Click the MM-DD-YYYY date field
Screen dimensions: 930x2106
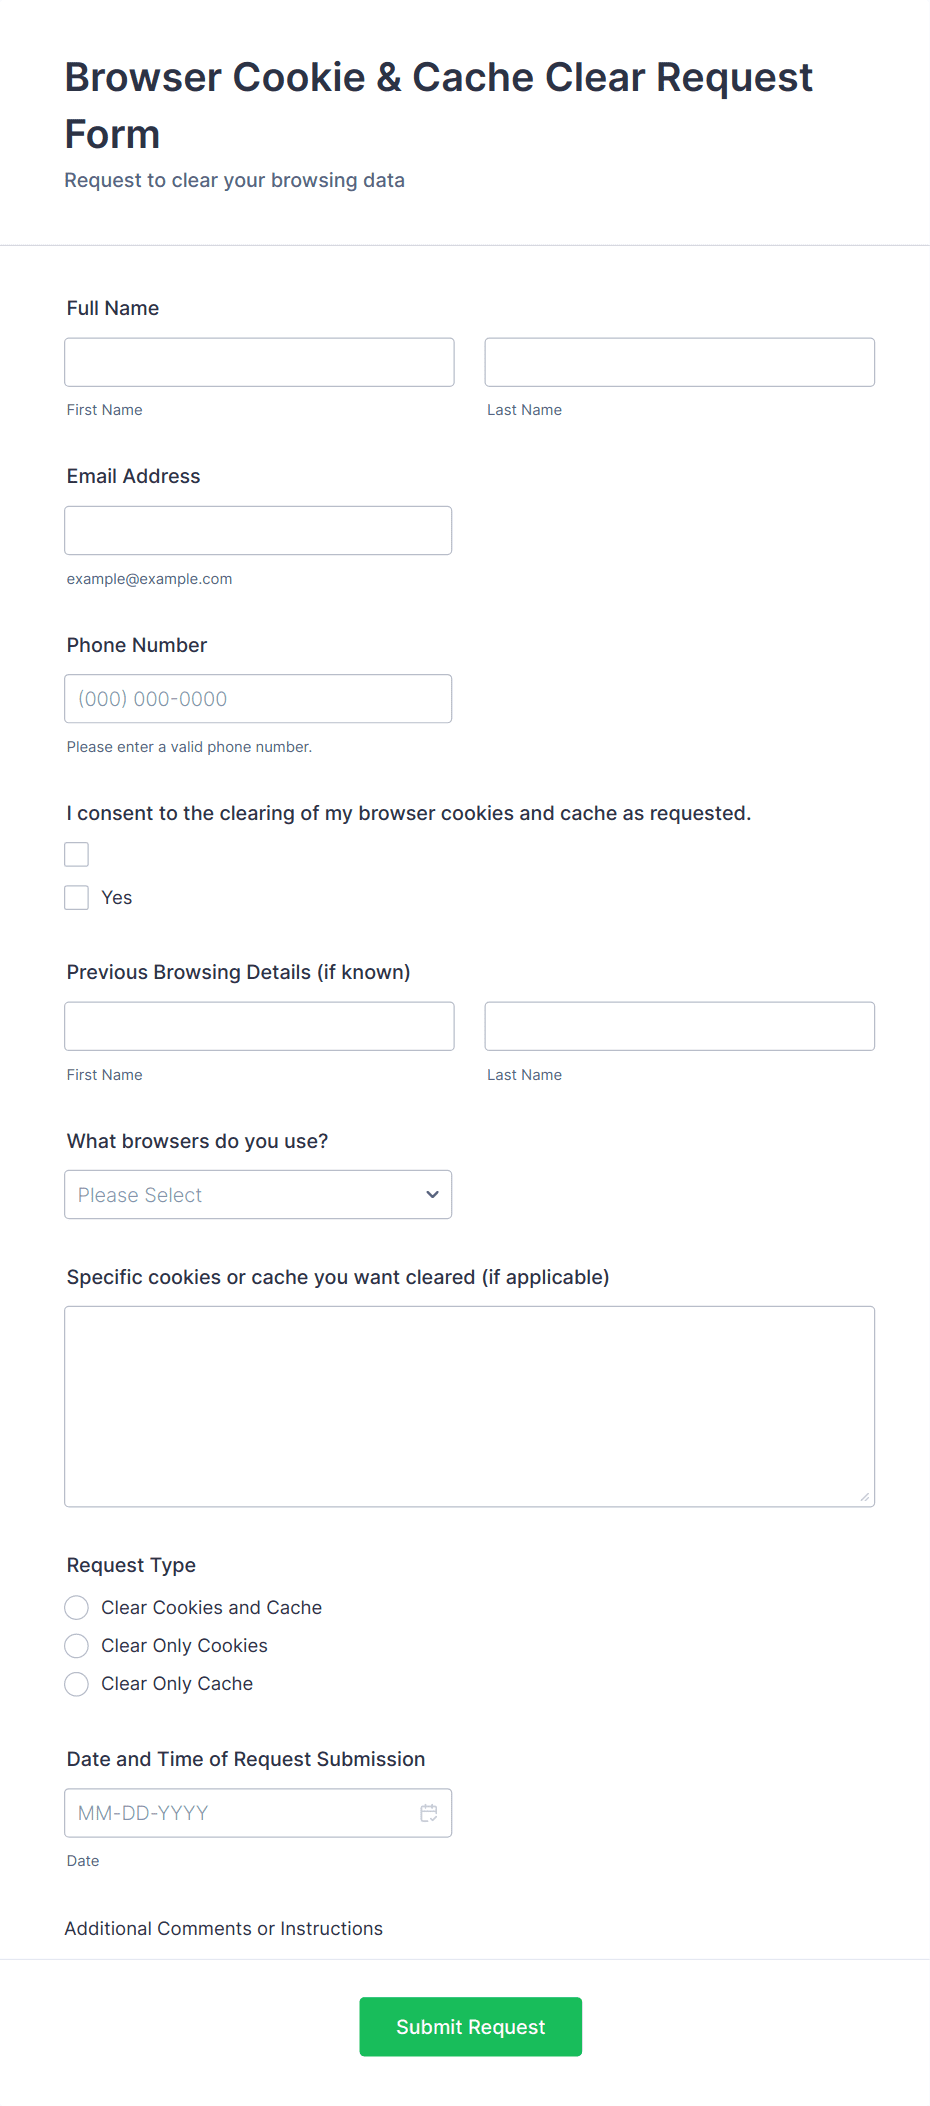point(240,1813)
